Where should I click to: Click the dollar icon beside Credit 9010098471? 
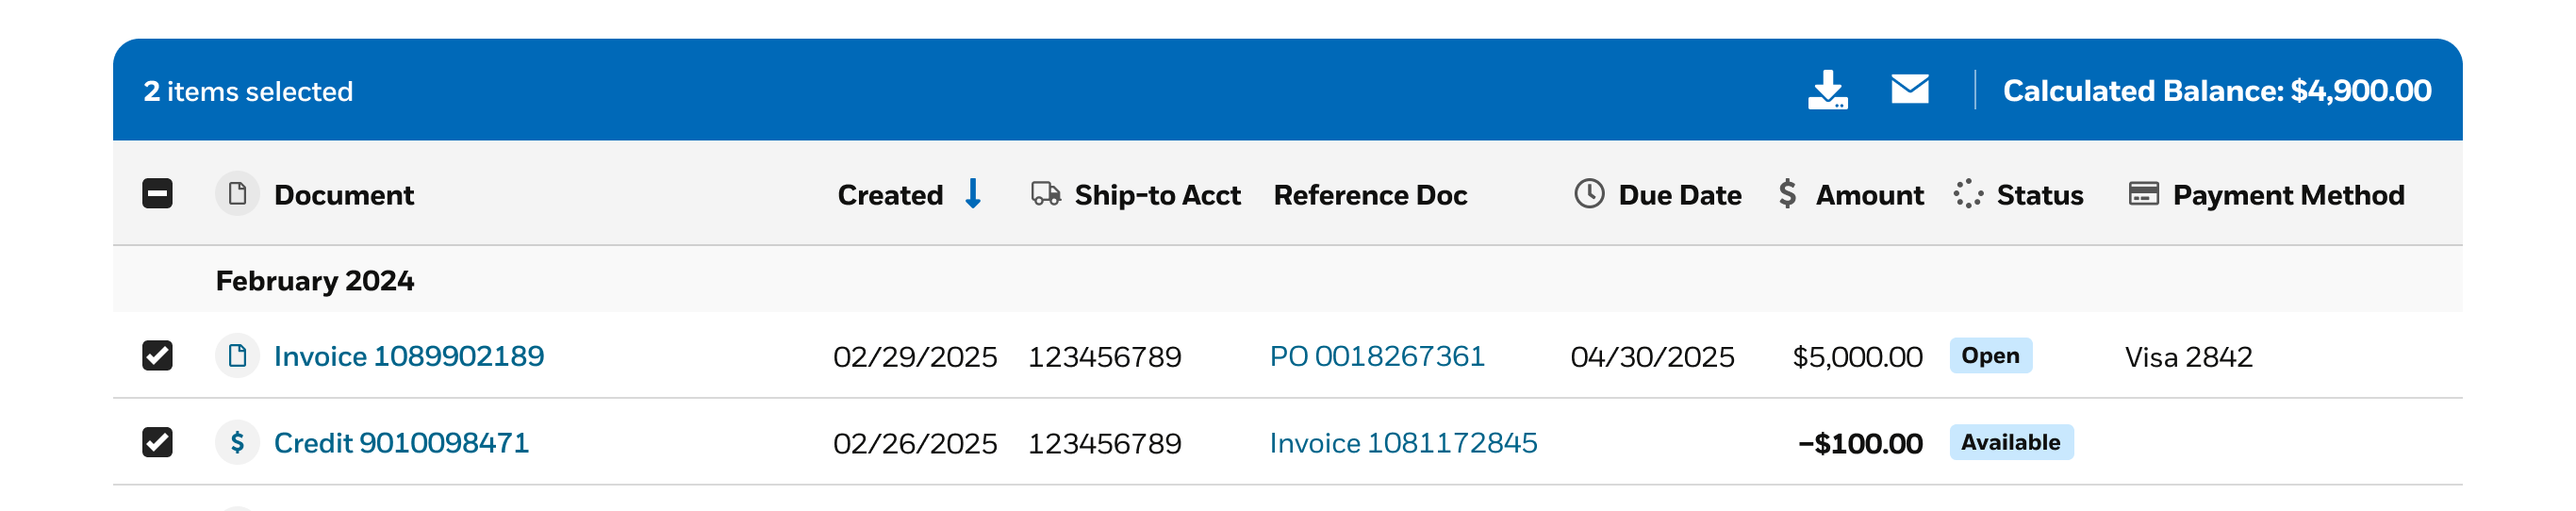click(x=237, y=442)
